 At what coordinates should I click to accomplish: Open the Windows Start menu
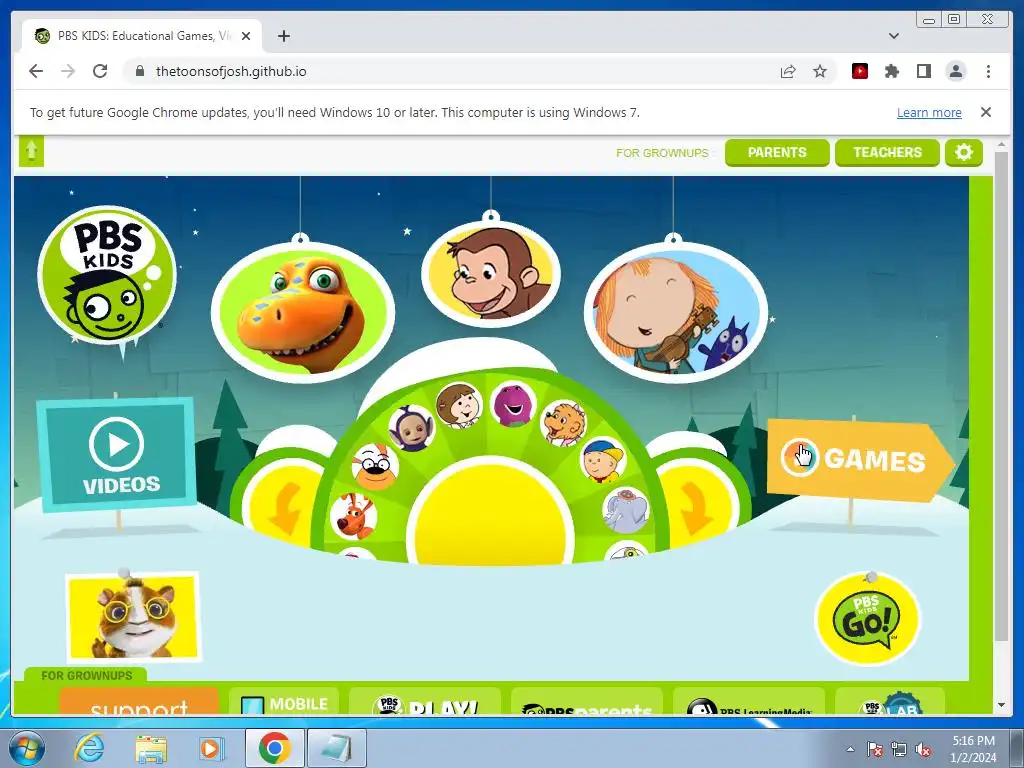point(27,748)
